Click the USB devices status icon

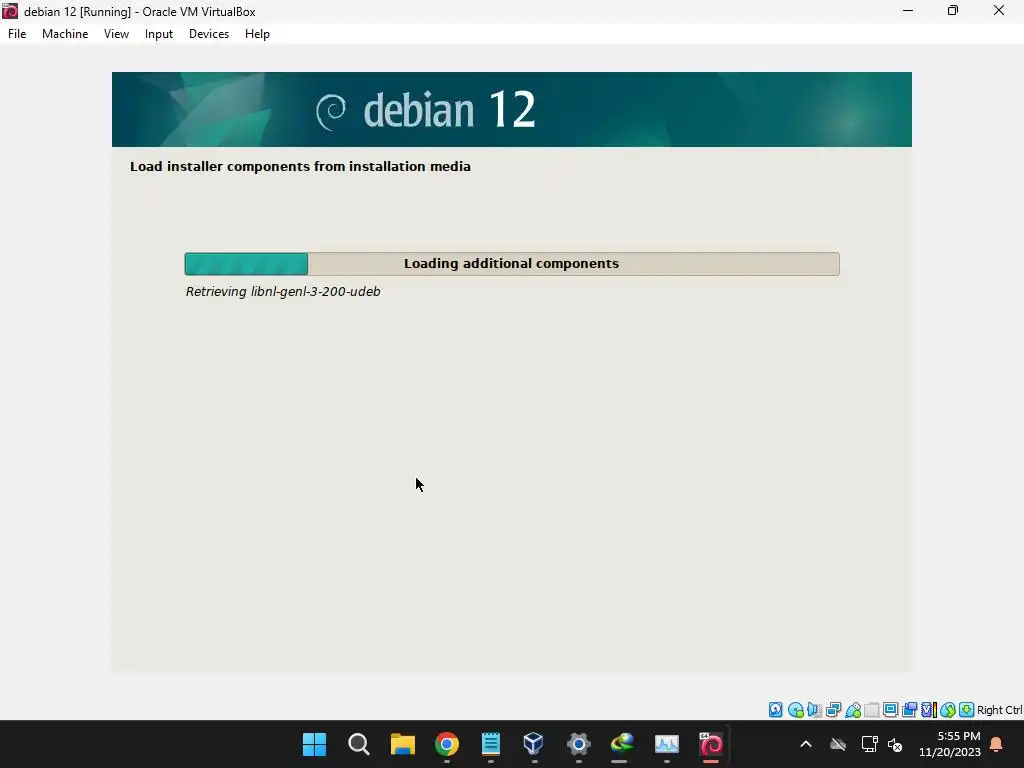tap(853, 710)
